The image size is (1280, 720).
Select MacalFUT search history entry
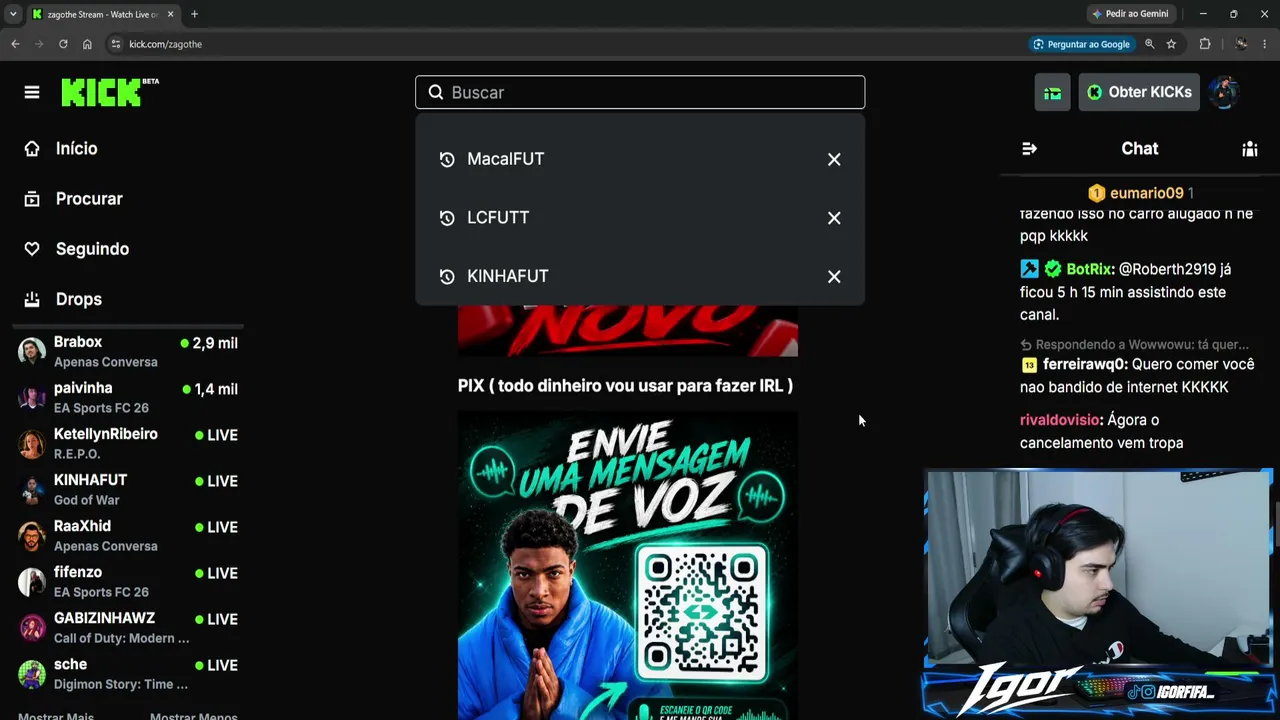point(640,159)
